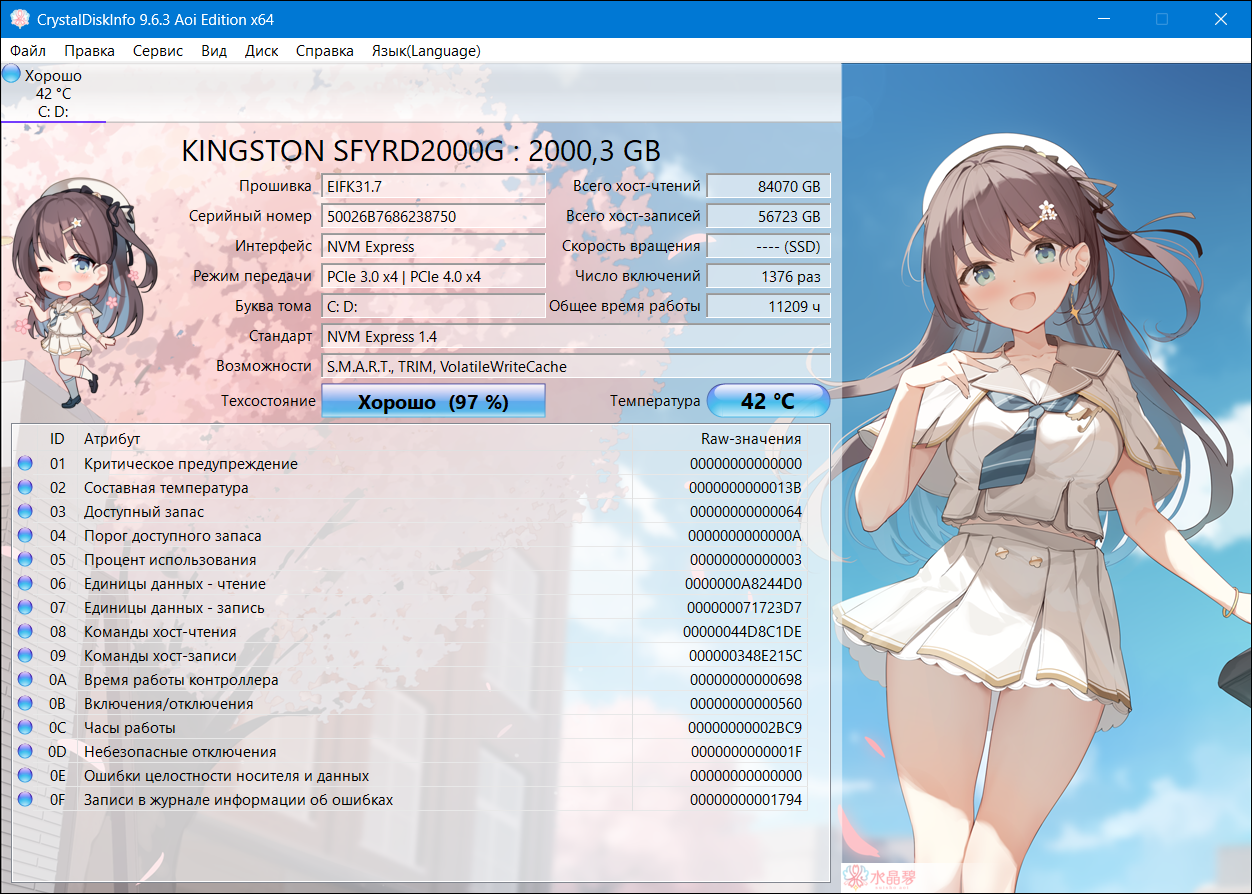1252x894 pixels.
Task: Select attribute Процент использования
Action: (170, 560)
